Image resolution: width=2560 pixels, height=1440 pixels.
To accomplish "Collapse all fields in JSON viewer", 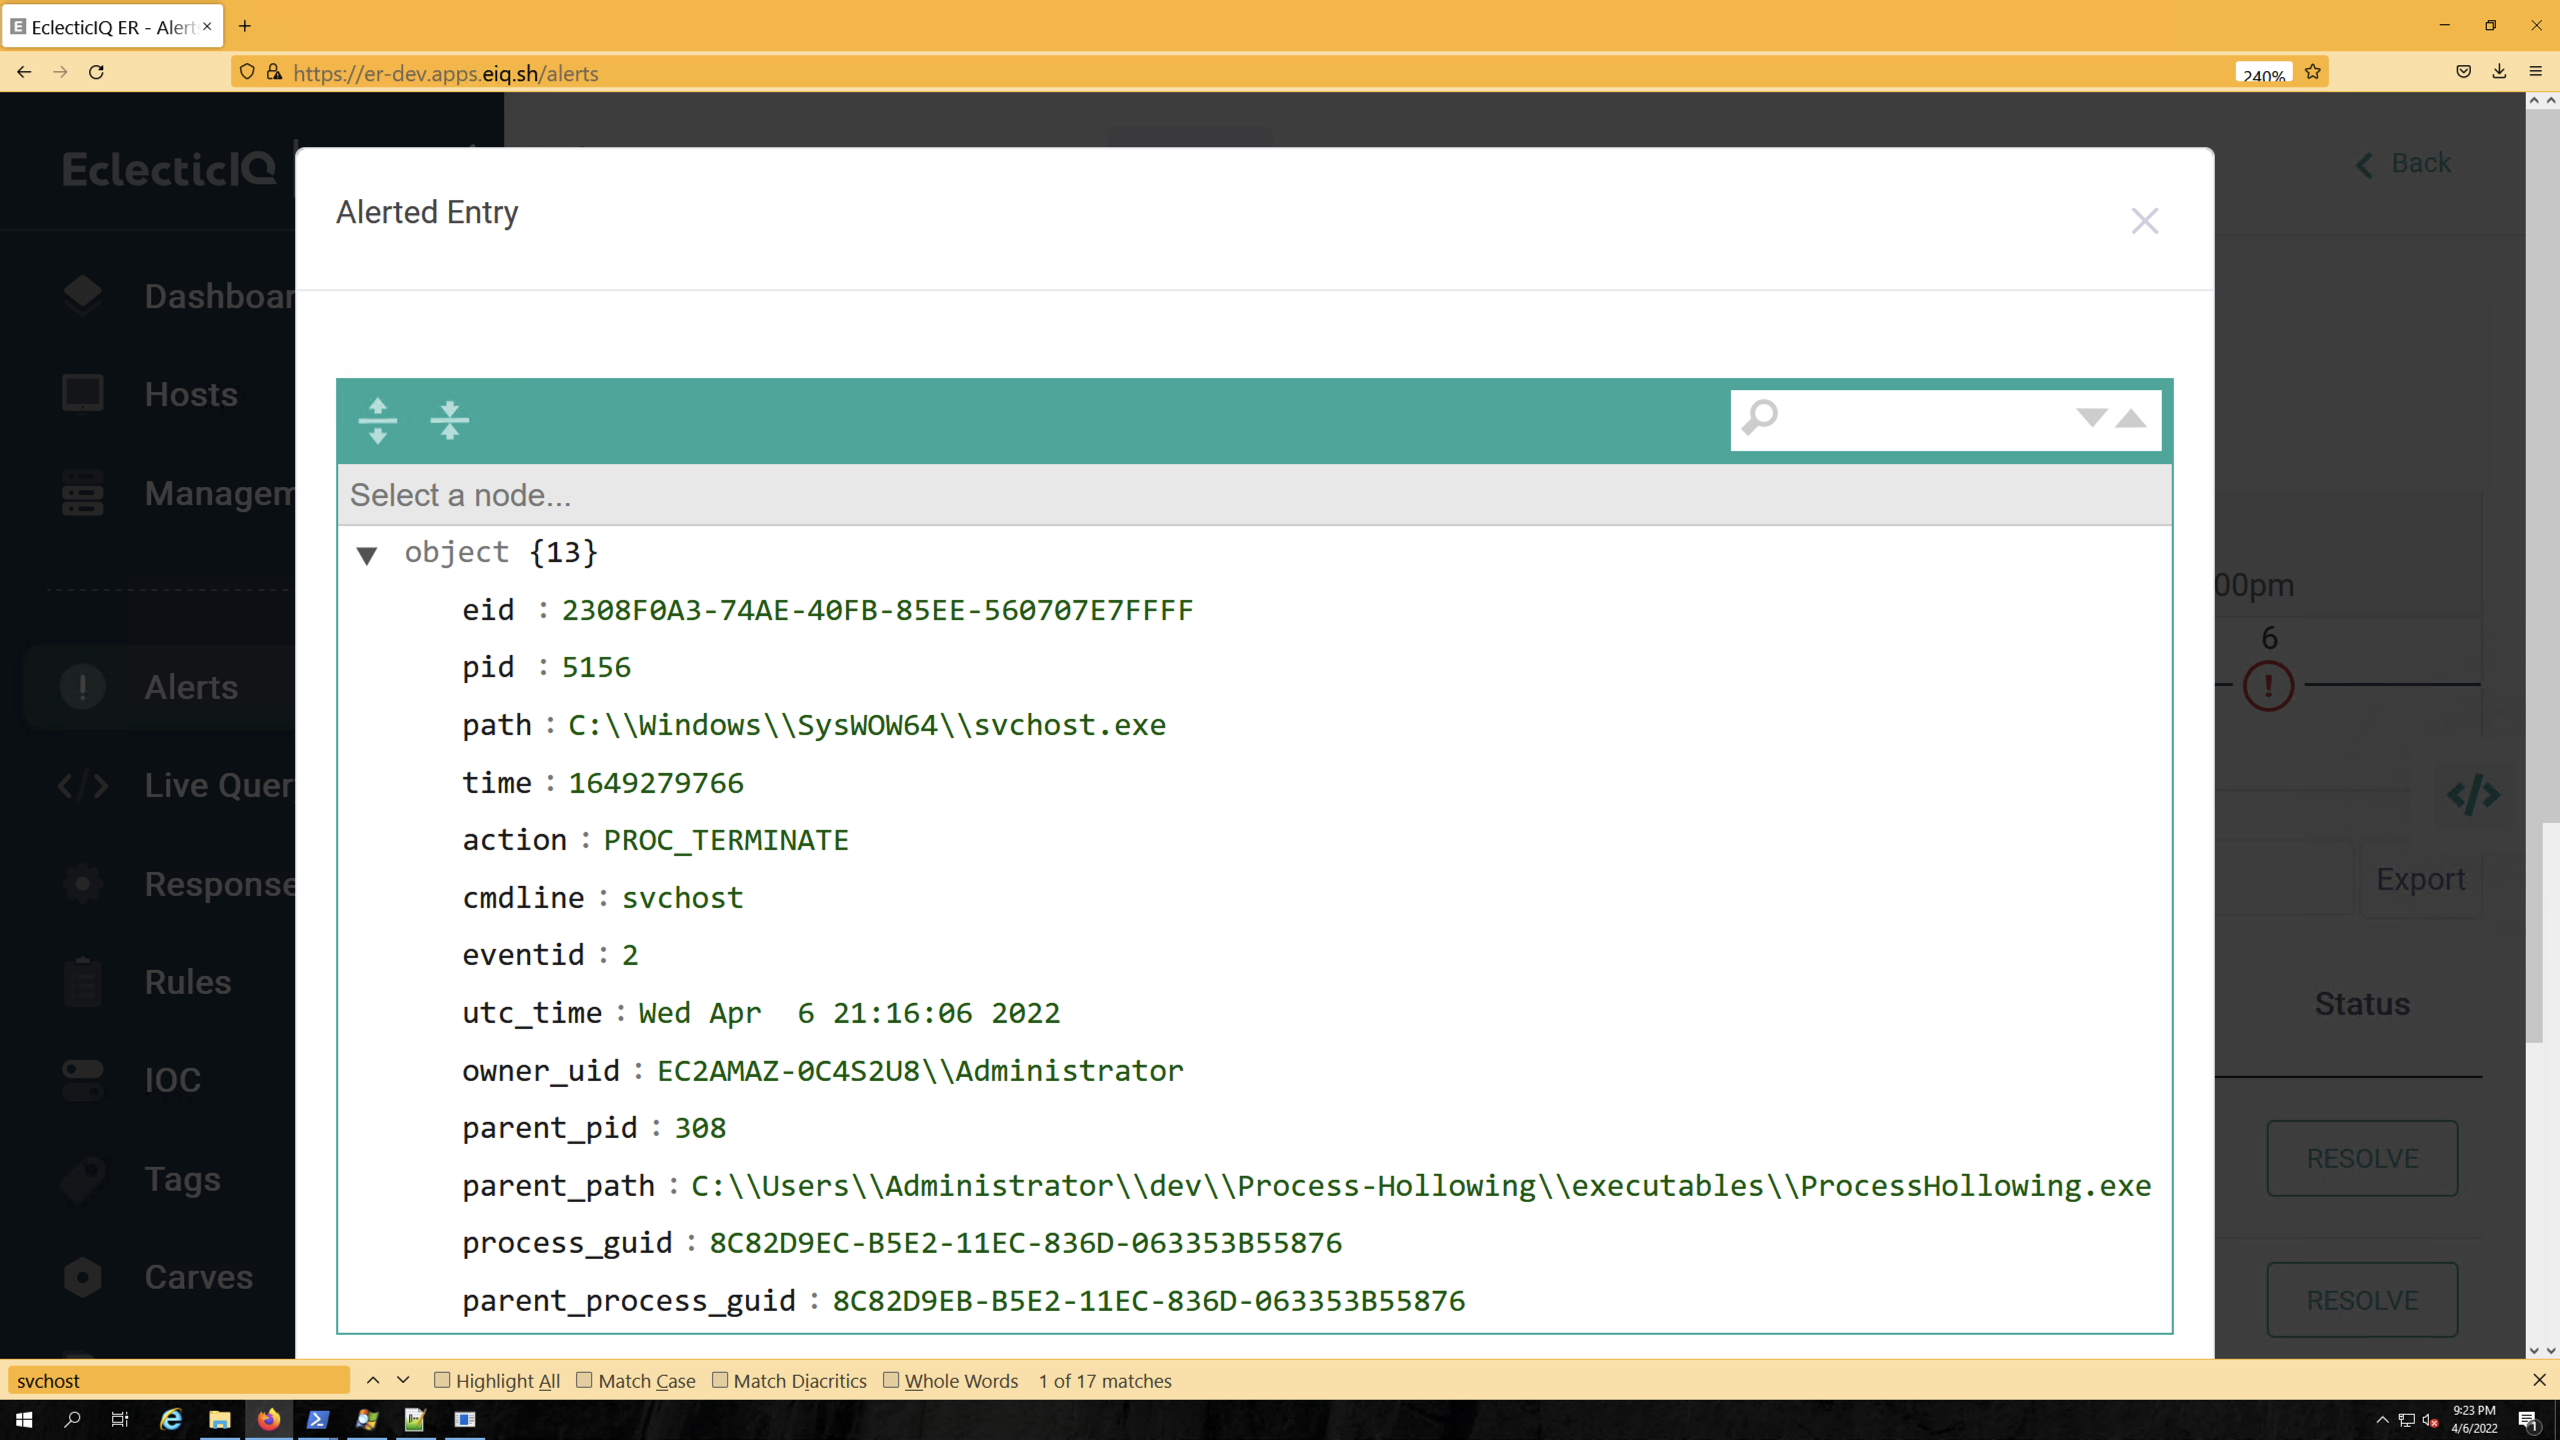I will (x=449, y=420).
